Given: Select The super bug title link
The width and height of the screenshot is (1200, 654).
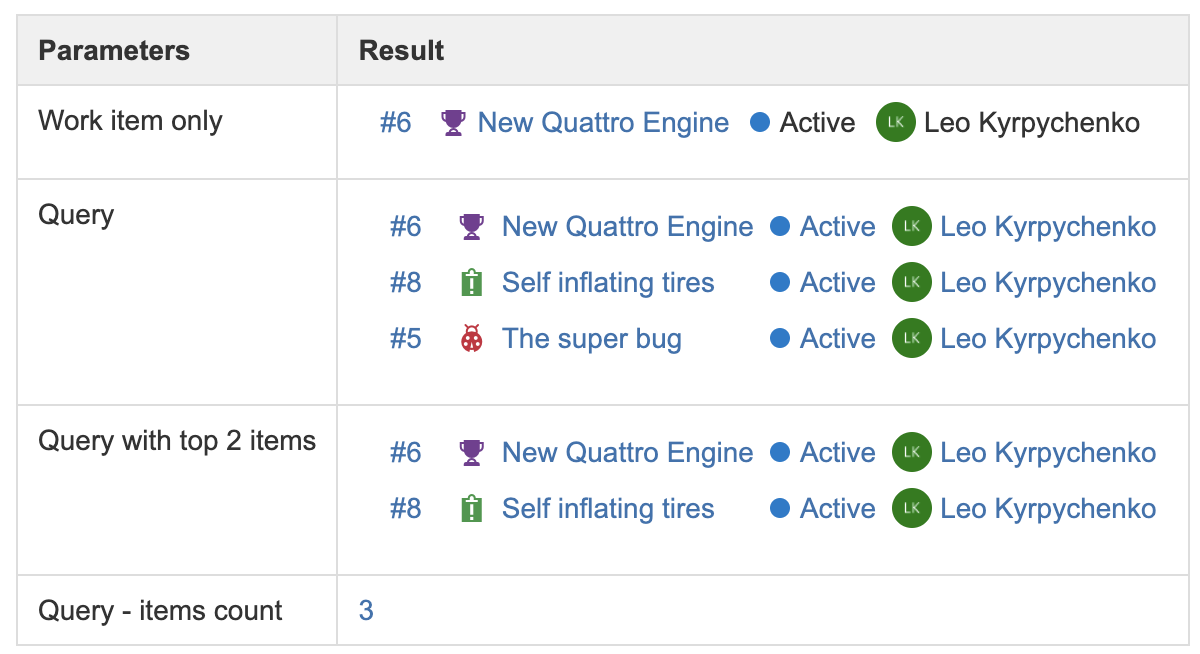Looking at the screenshot, I should 591,338.
